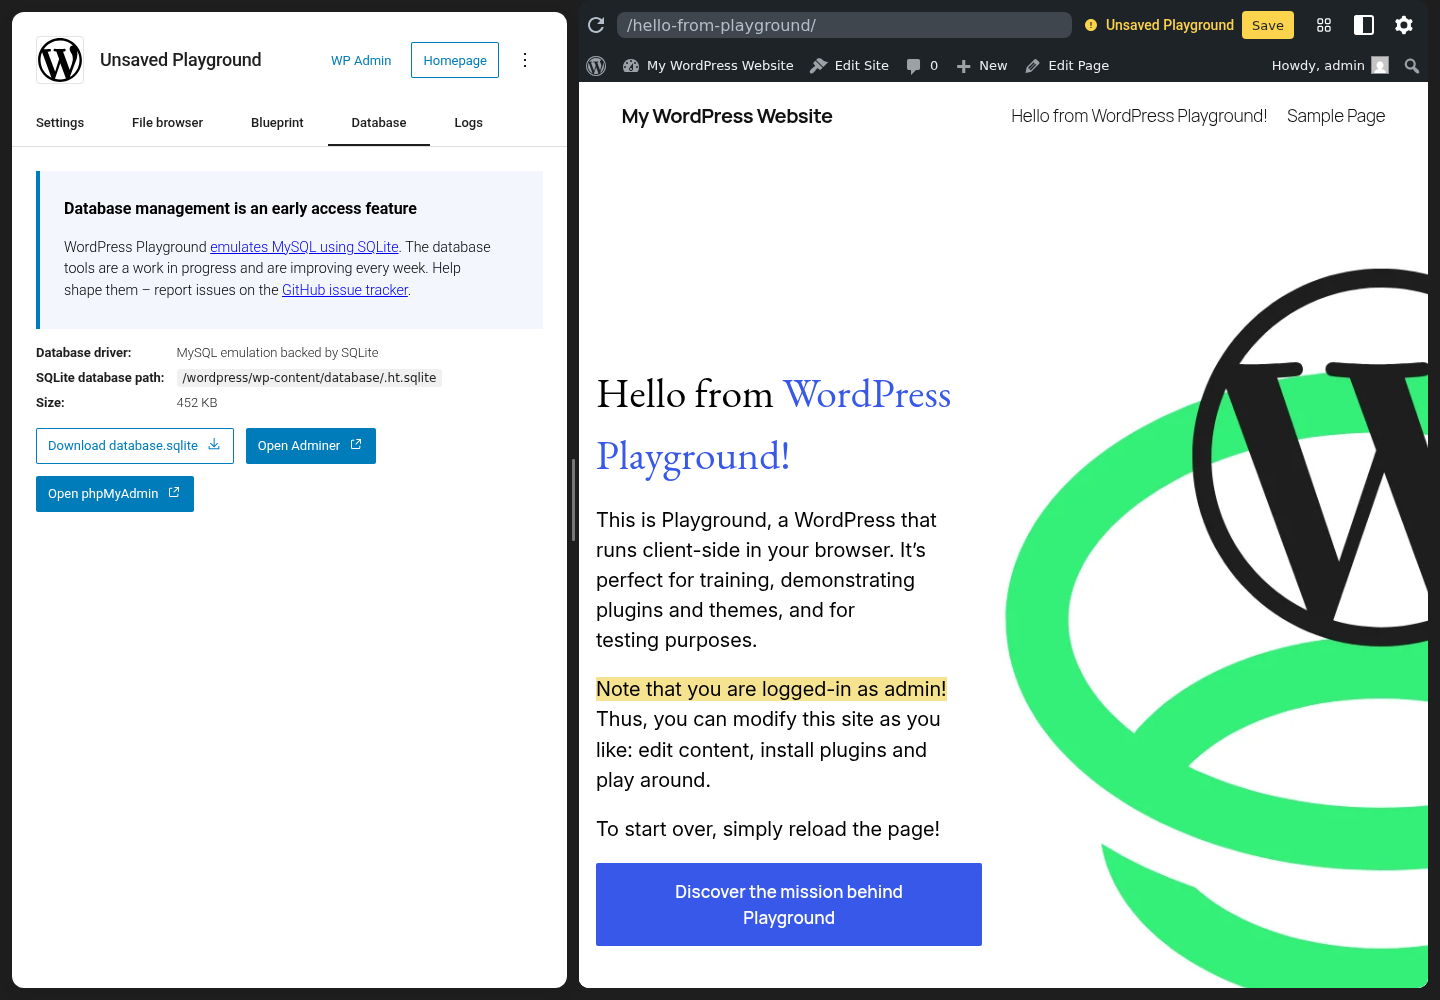This screenshot has width=1440, height=1000.
Task: Click Download database.sqlite button
Action: click(x=135, y=446)
